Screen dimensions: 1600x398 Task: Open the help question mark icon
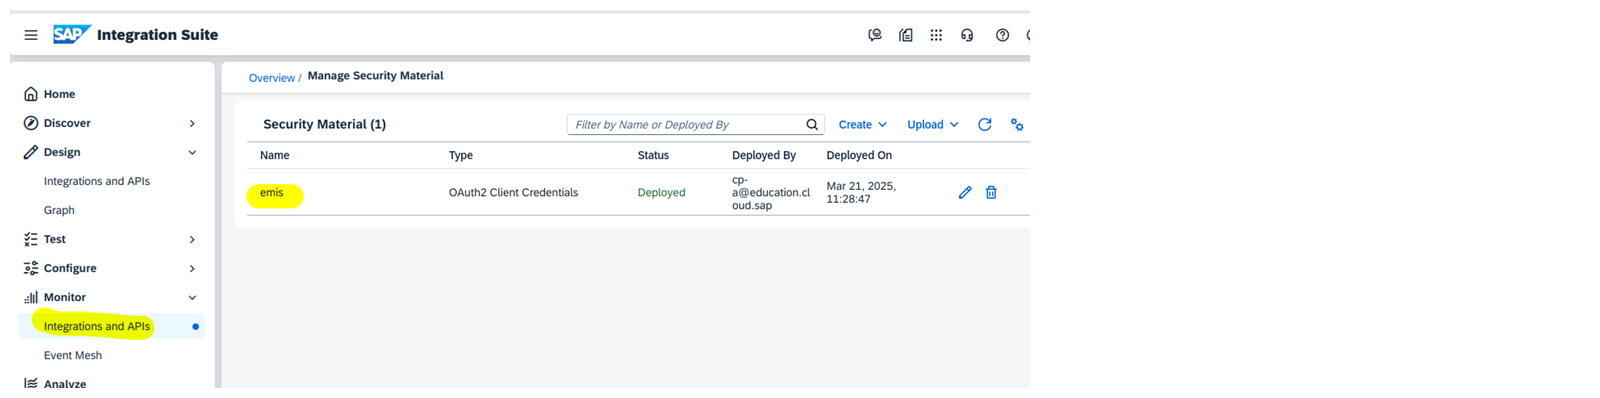click(1002, 35)
